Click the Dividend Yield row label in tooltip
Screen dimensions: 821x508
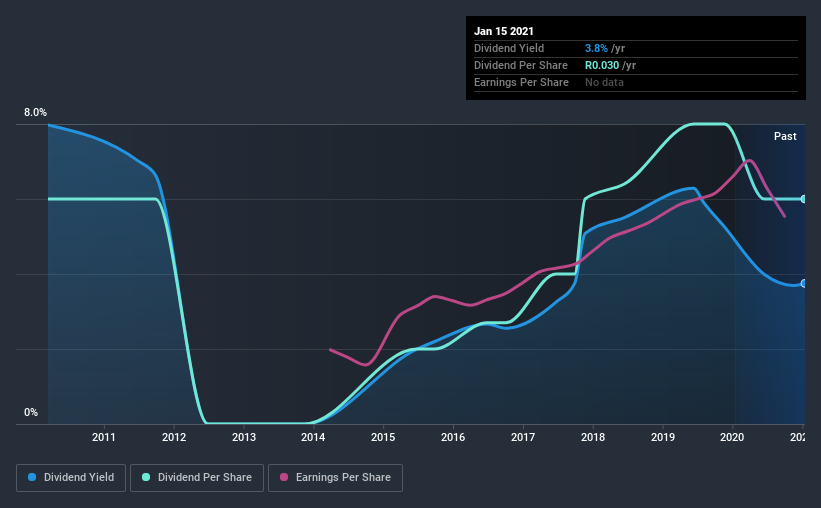[x=509, y=48]
